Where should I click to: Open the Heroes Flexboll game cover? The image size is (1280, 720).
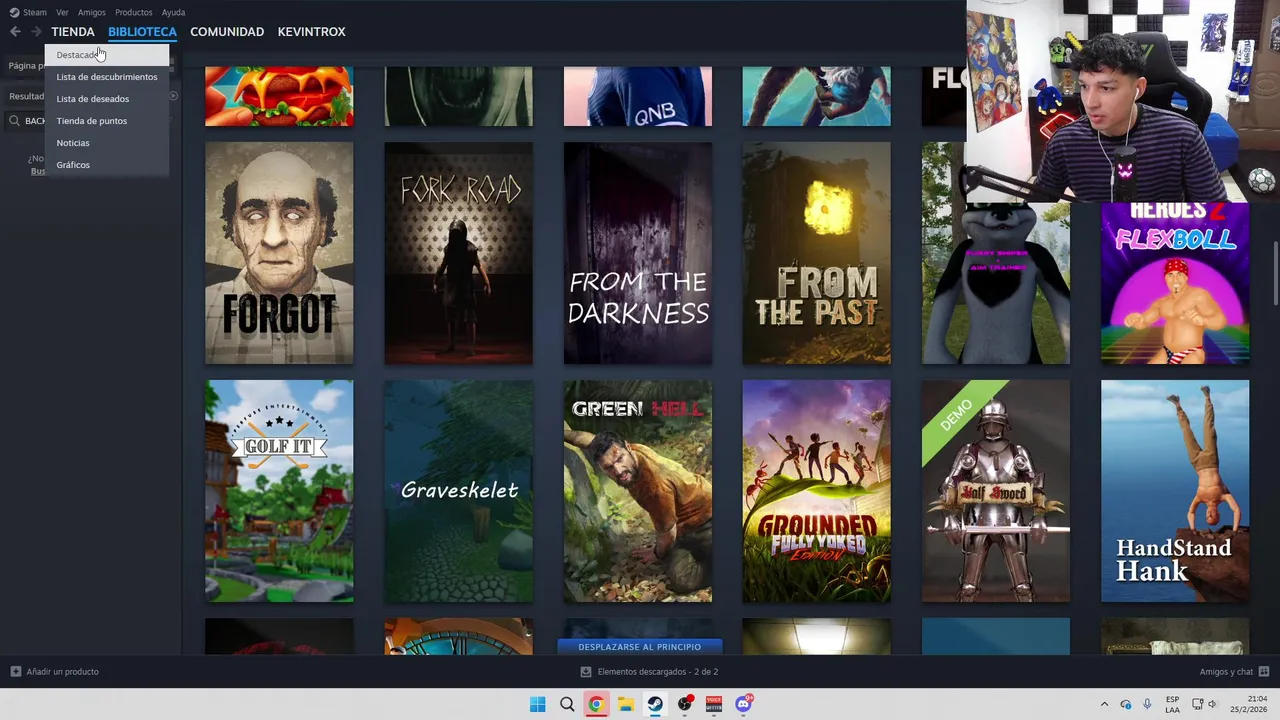click(x=1175, y=283)
